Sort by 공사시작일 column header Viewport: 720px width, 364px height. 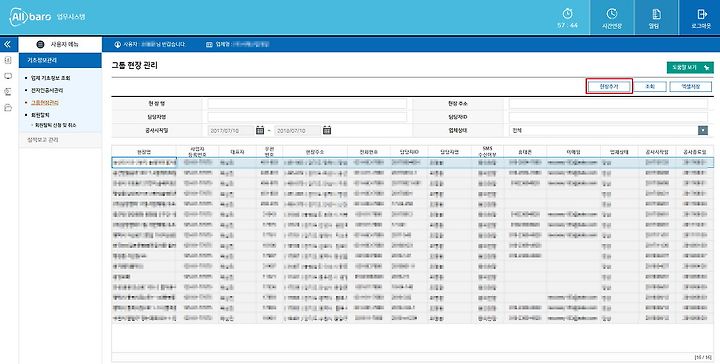point(657,151)
